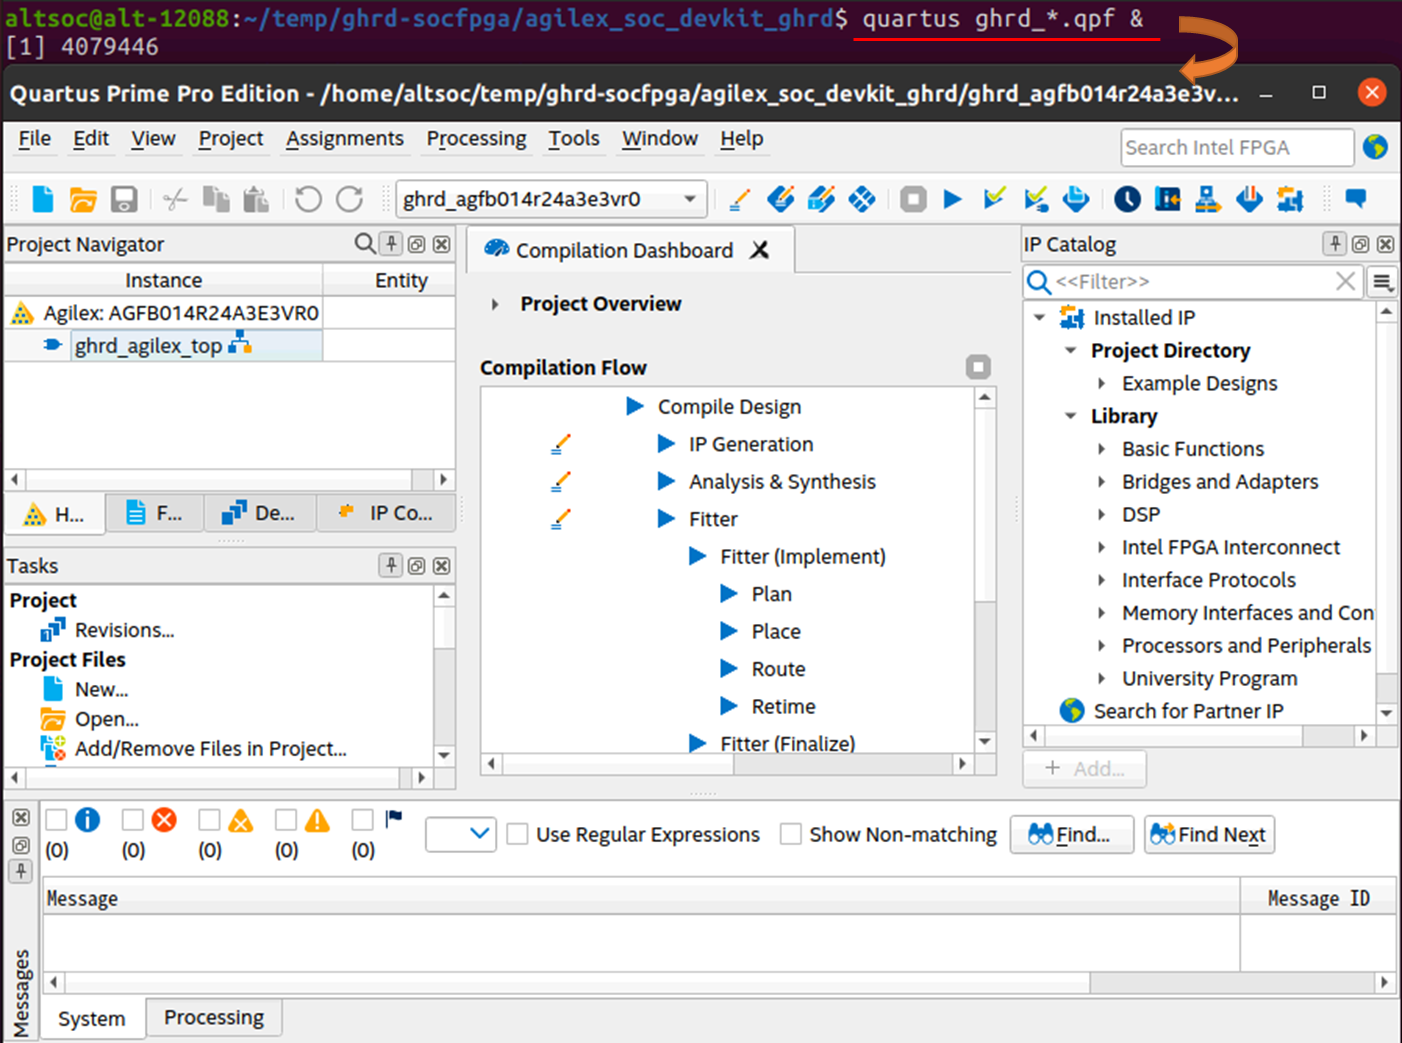Screen dimensions: 1402x1043
Task: Float the Tasks panel with its detach icon
Action: point(416,566)
